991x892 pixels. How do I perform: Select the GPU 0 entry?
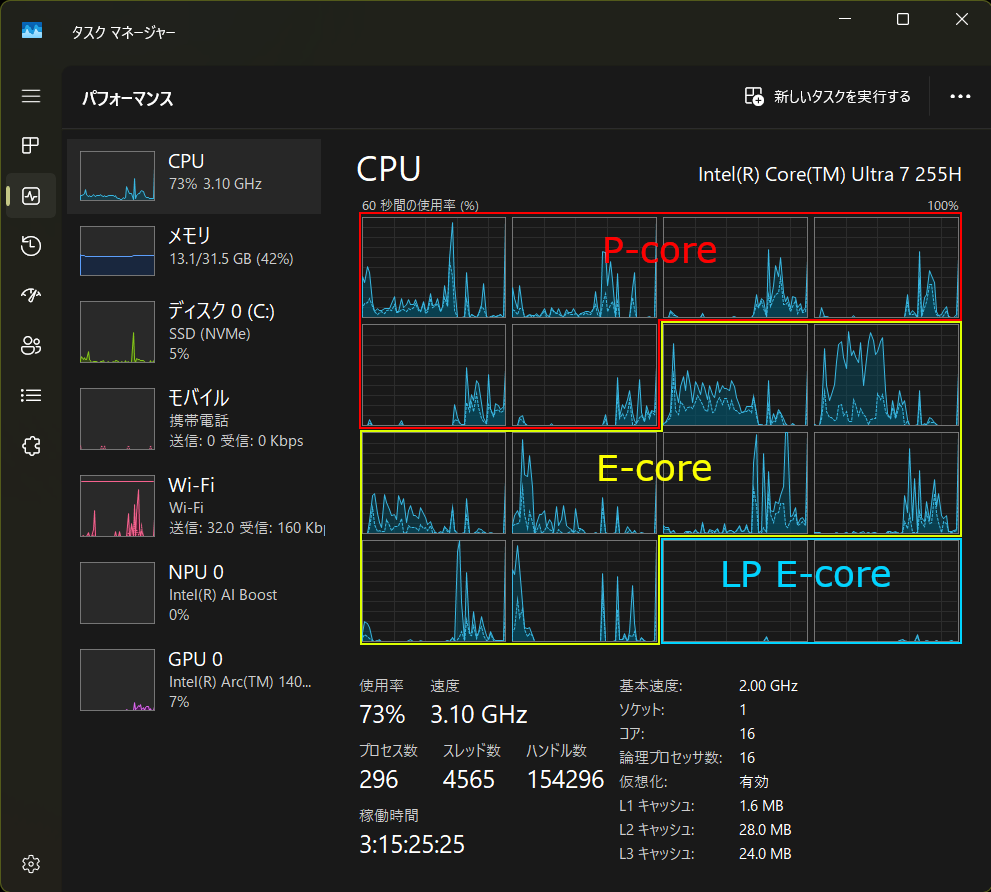coord(194,679)
